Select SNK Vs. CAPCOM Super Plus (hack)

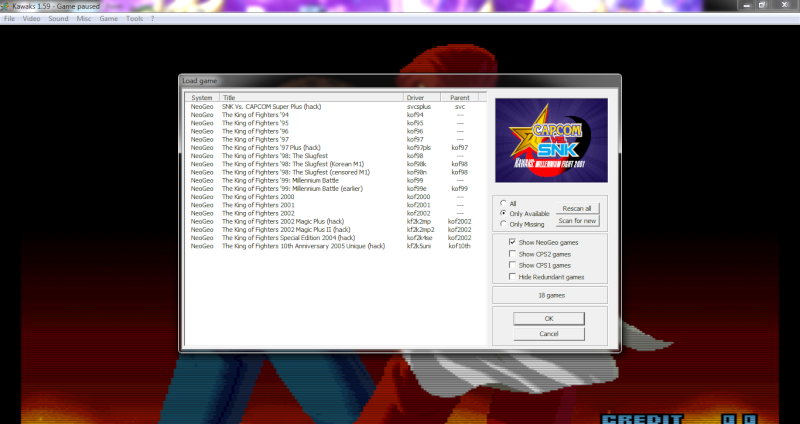[335, 107]
